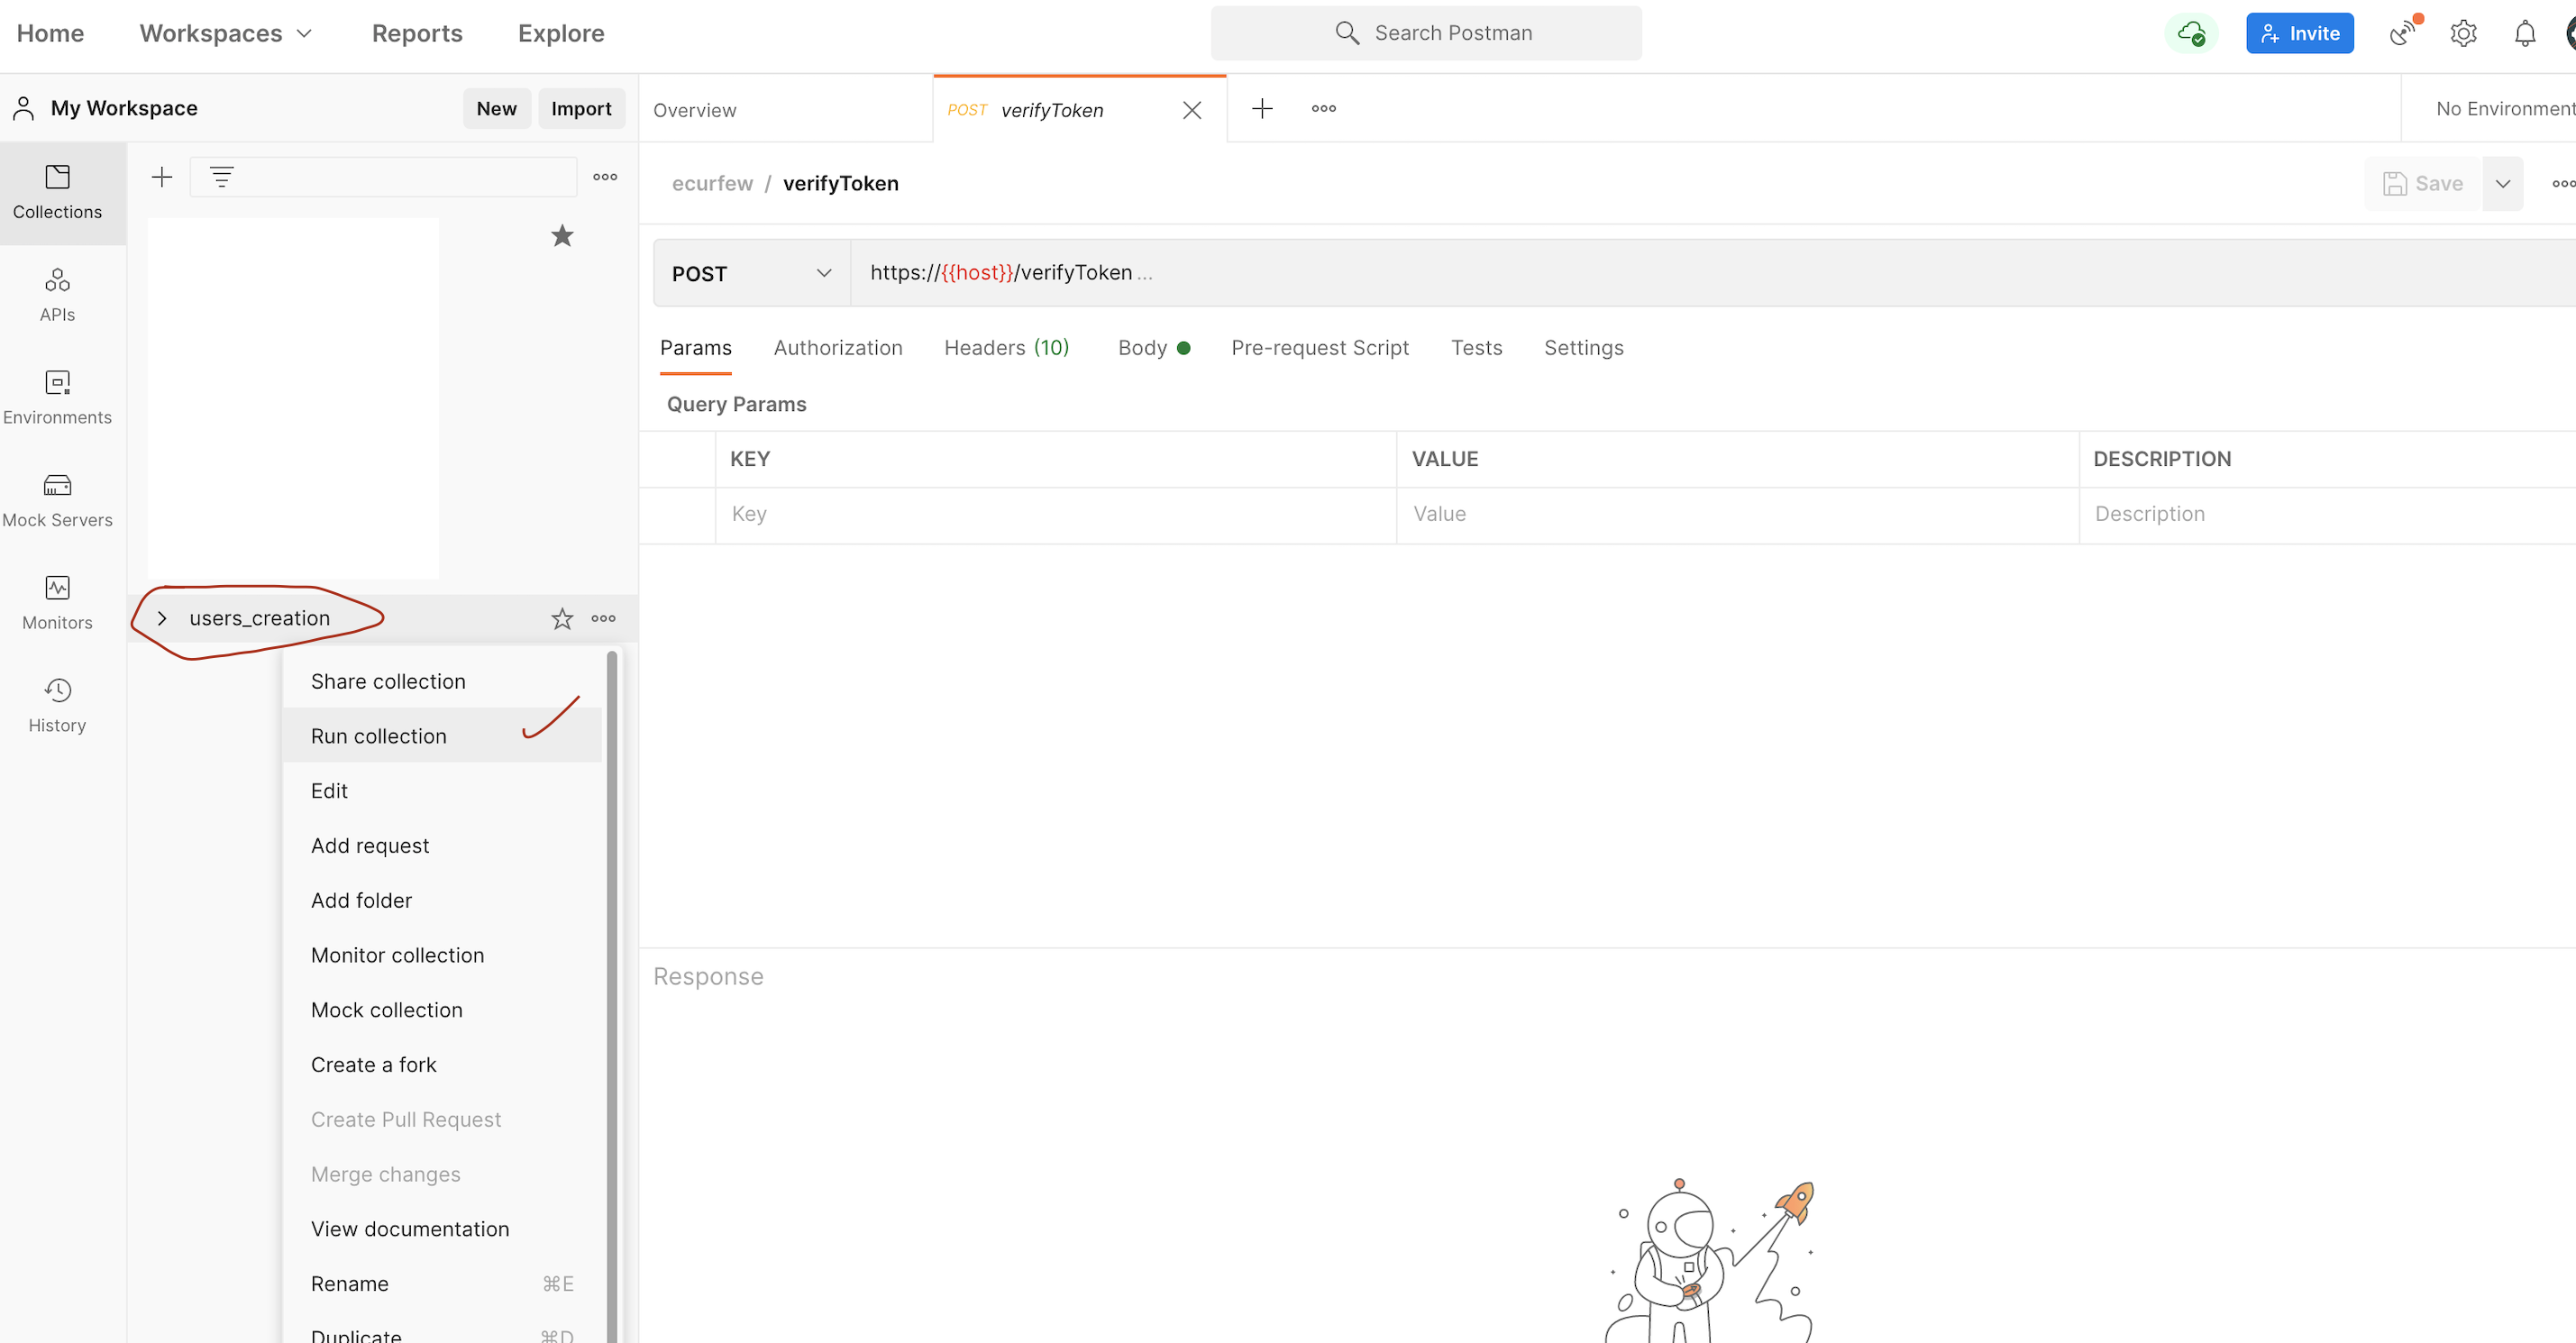Viewport: 2576px width, 1343px height.
Task: Switch to the Body tab
Action: (1154, 347)
